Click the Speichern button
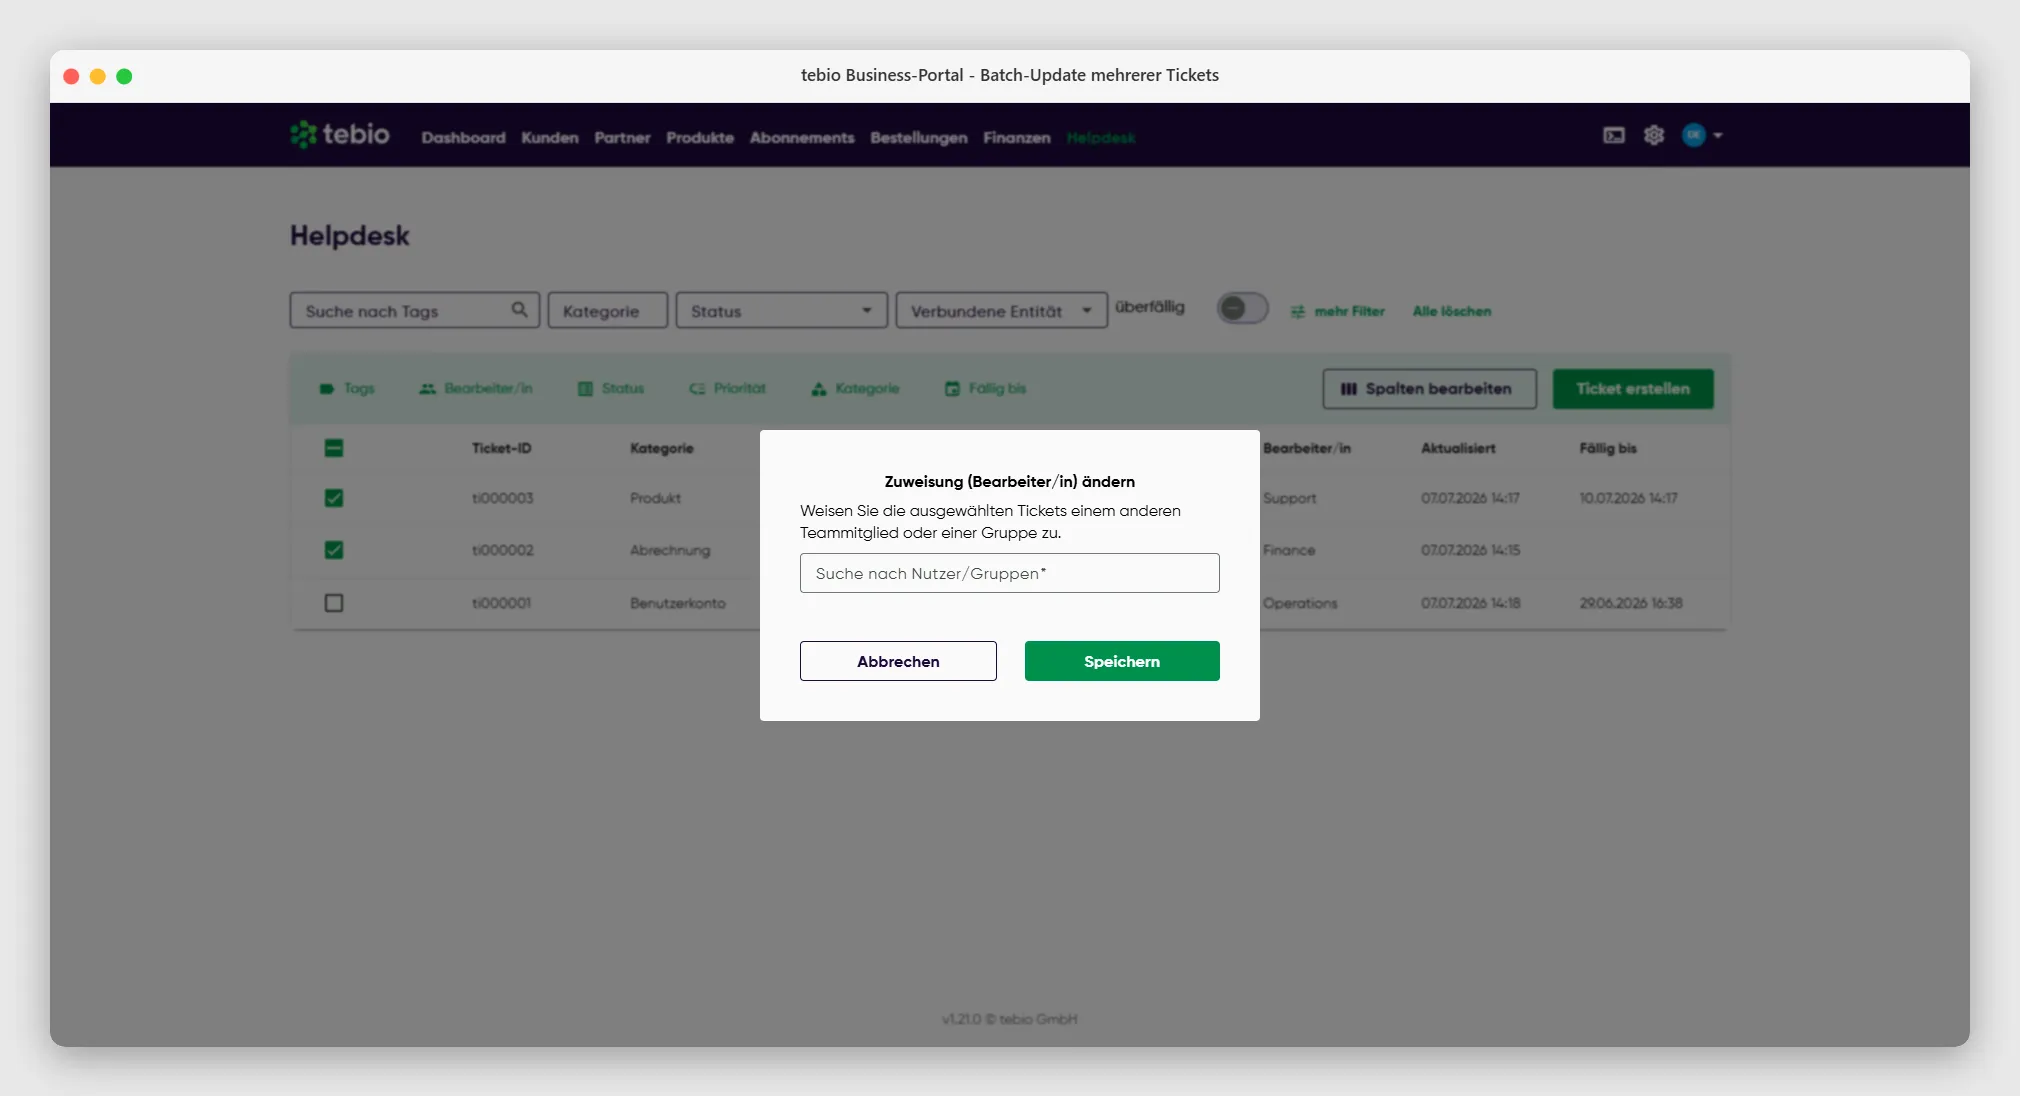2020x1096 pixels. point(1122,661)
